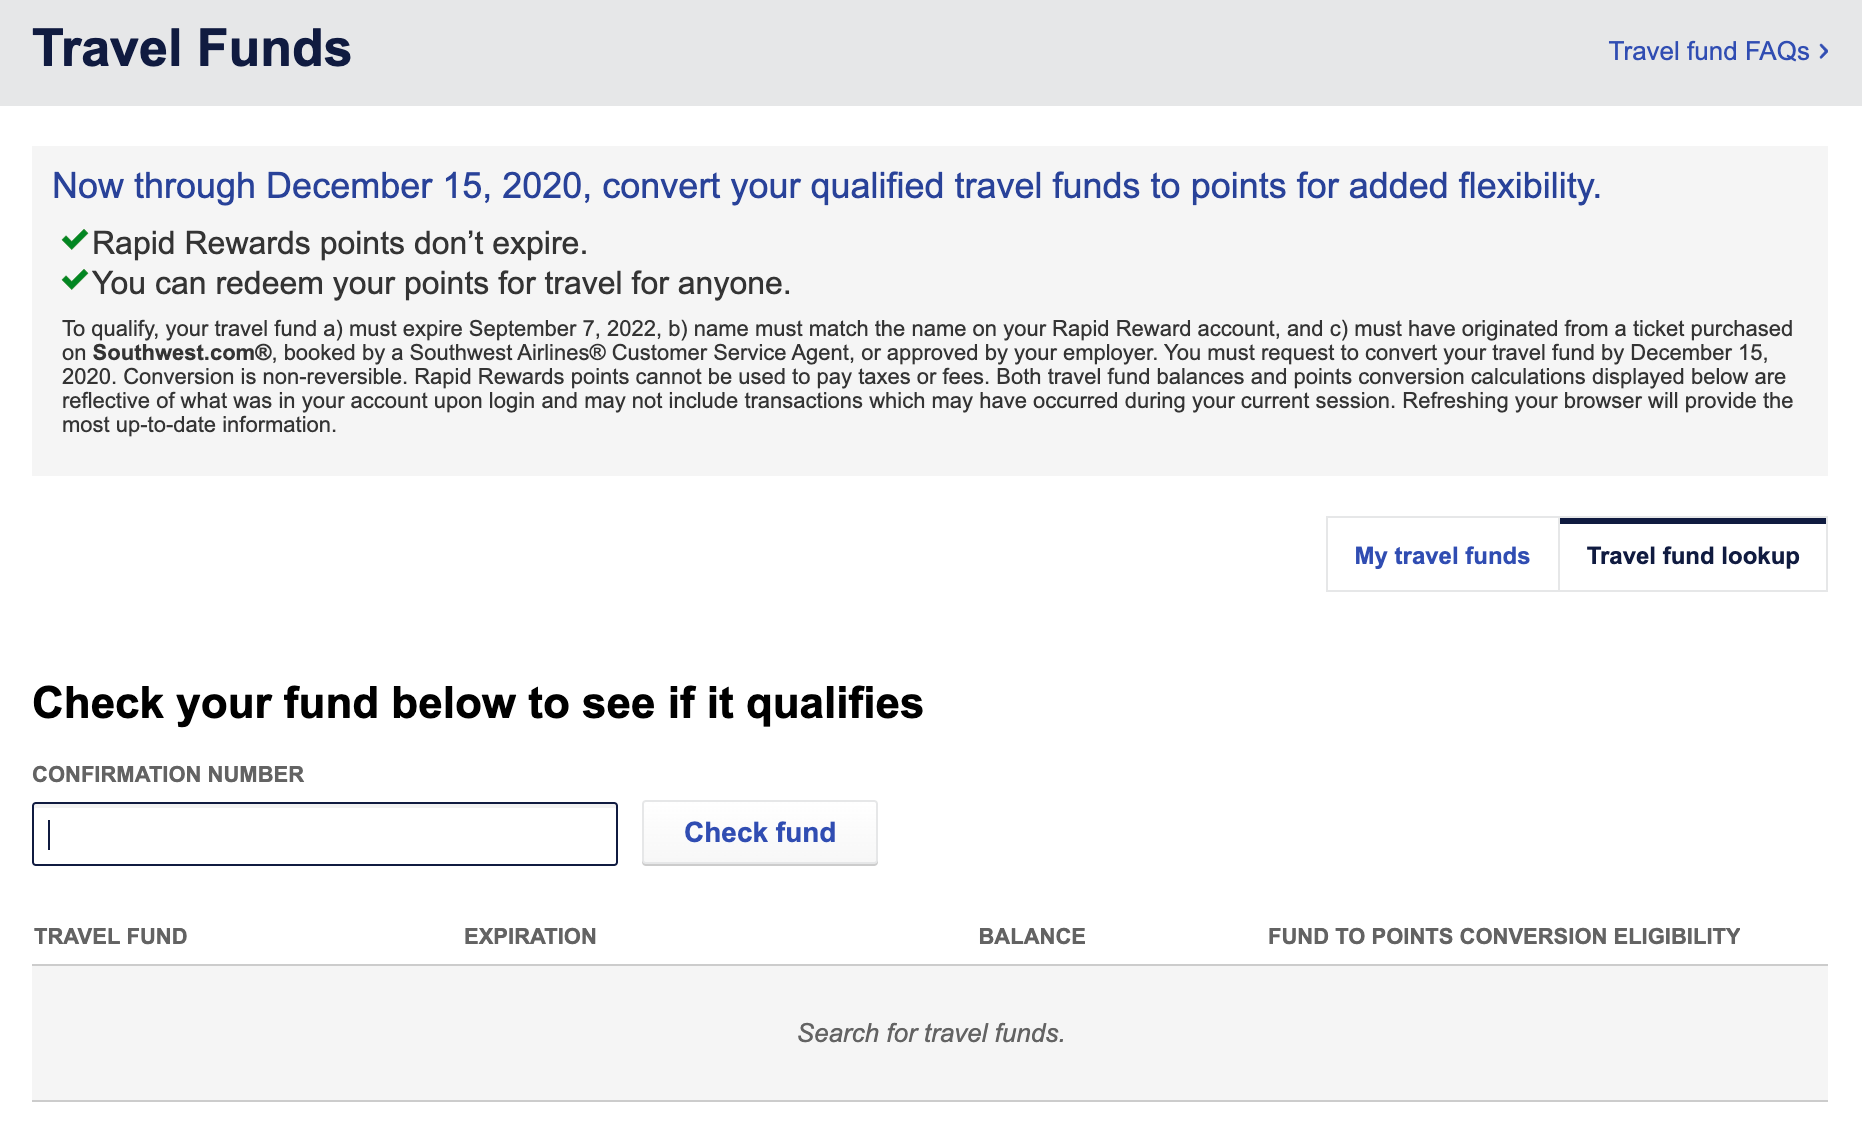Click the TRAVEL FUND column header
The image size is (1862, 1130).
click(111, 936)
